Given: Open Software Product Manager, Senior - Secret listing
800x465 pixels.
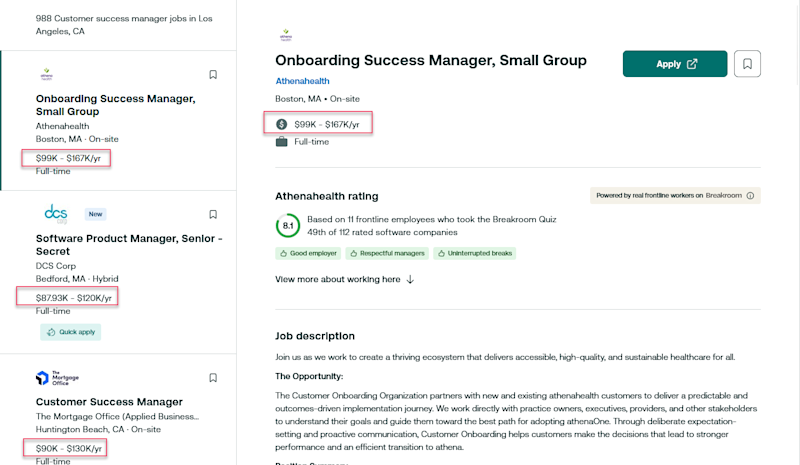Looking at the screenshot, I should 128,245.
